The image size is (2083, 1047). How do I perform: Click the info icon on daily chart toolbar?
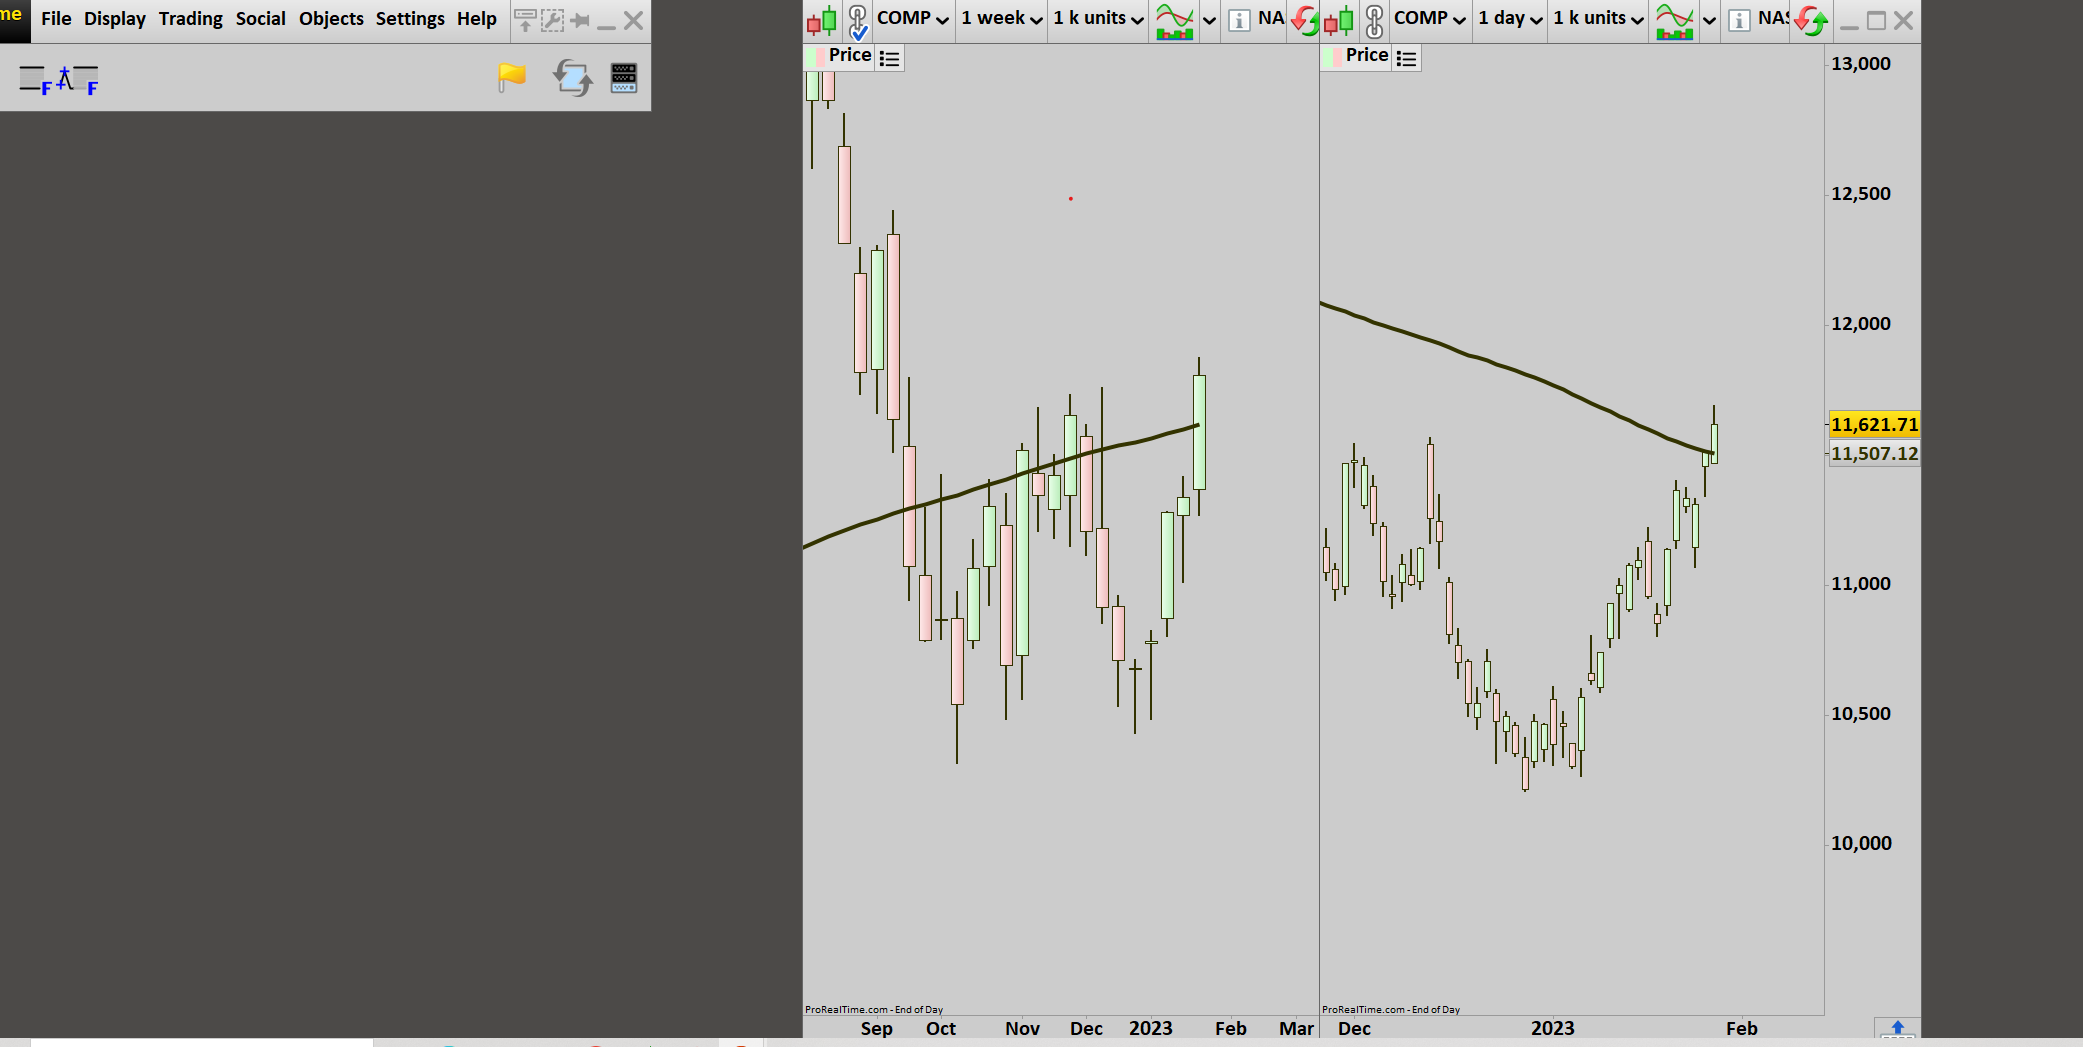click(x=1739, y=20)
